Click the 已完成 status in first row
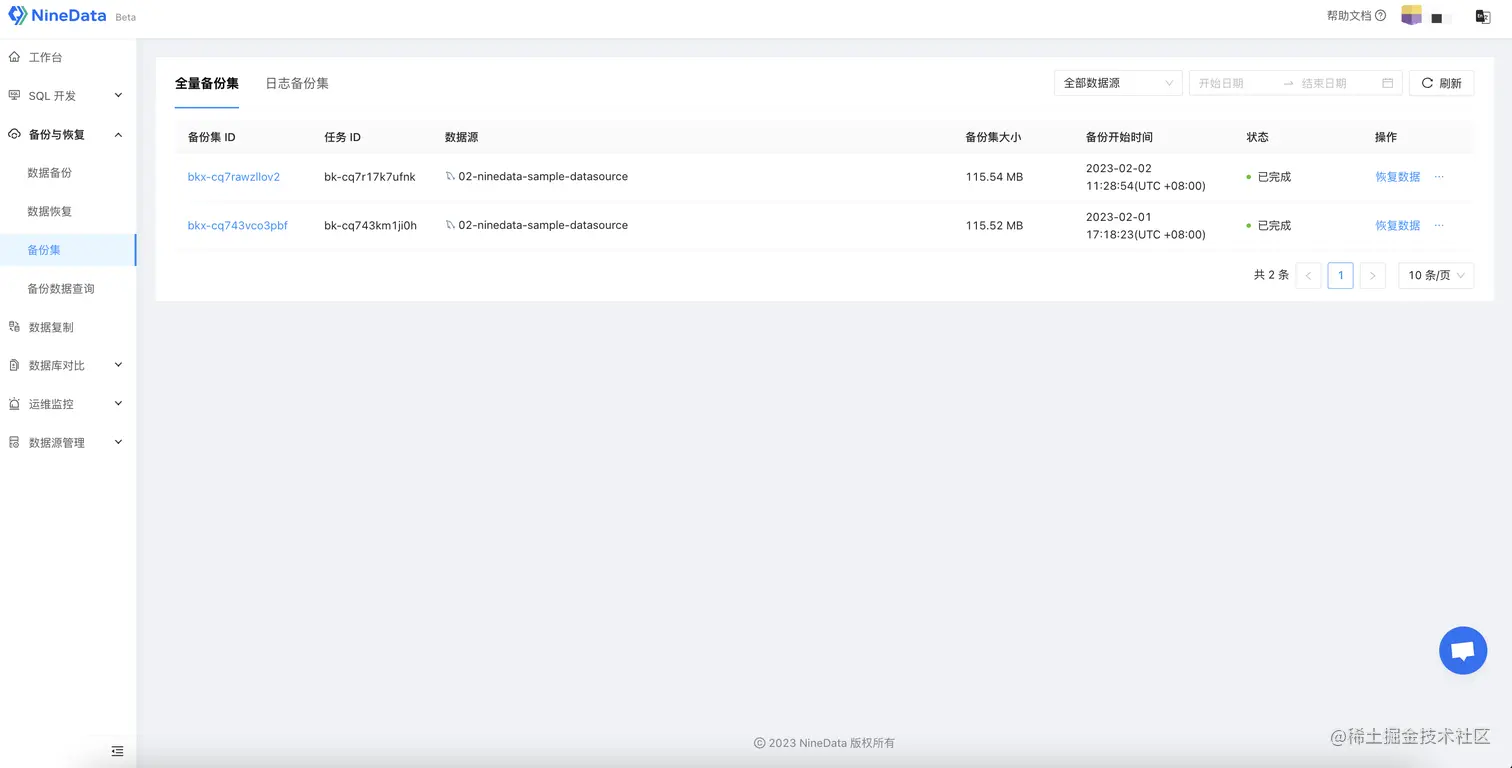Viewport: 1512px width, 768px height. [1274, 177]
